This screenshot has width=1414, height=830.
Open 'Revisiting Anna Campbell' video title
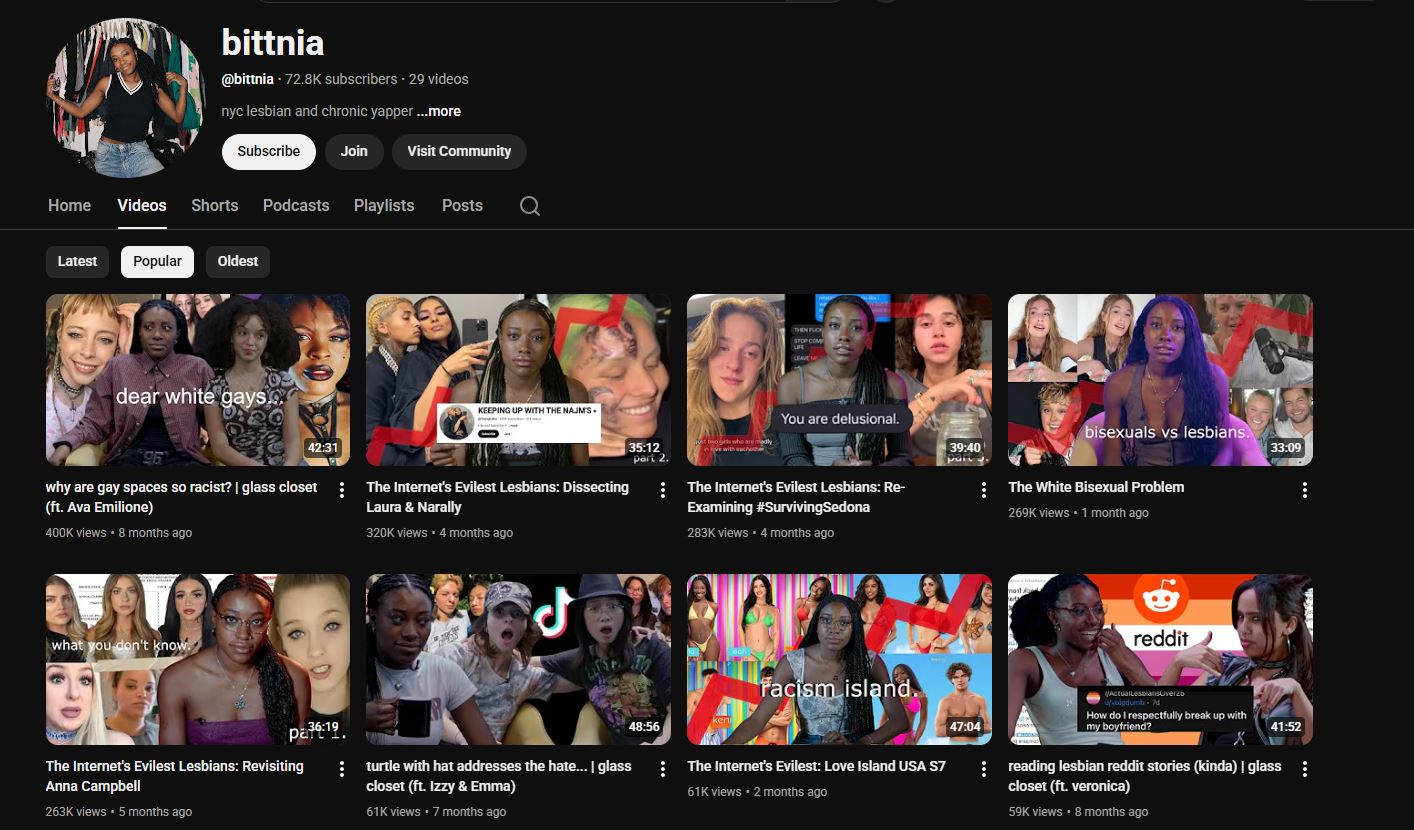point(175,776)
